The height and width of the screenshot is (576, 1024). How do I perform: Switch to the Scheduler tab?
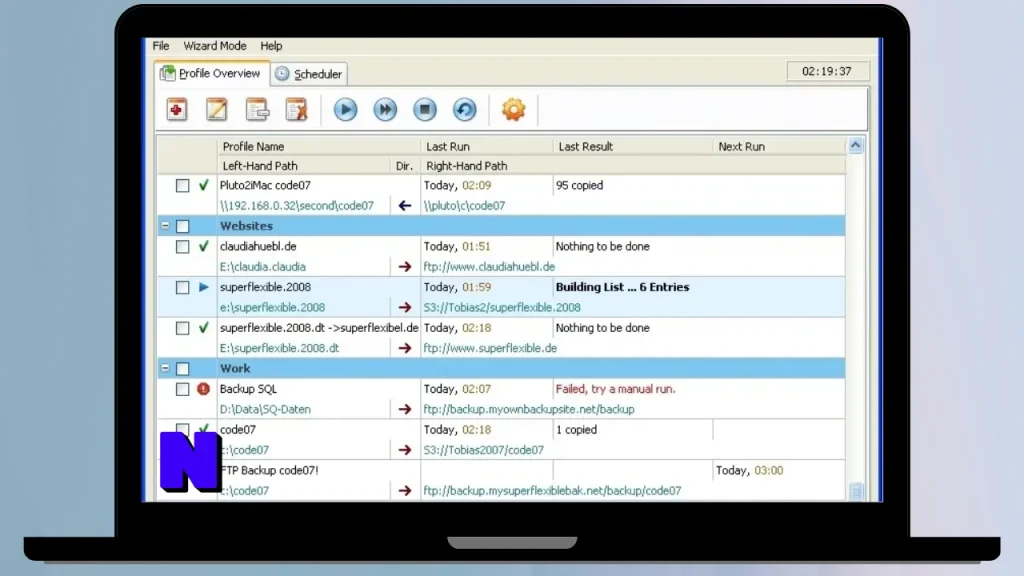309,74
